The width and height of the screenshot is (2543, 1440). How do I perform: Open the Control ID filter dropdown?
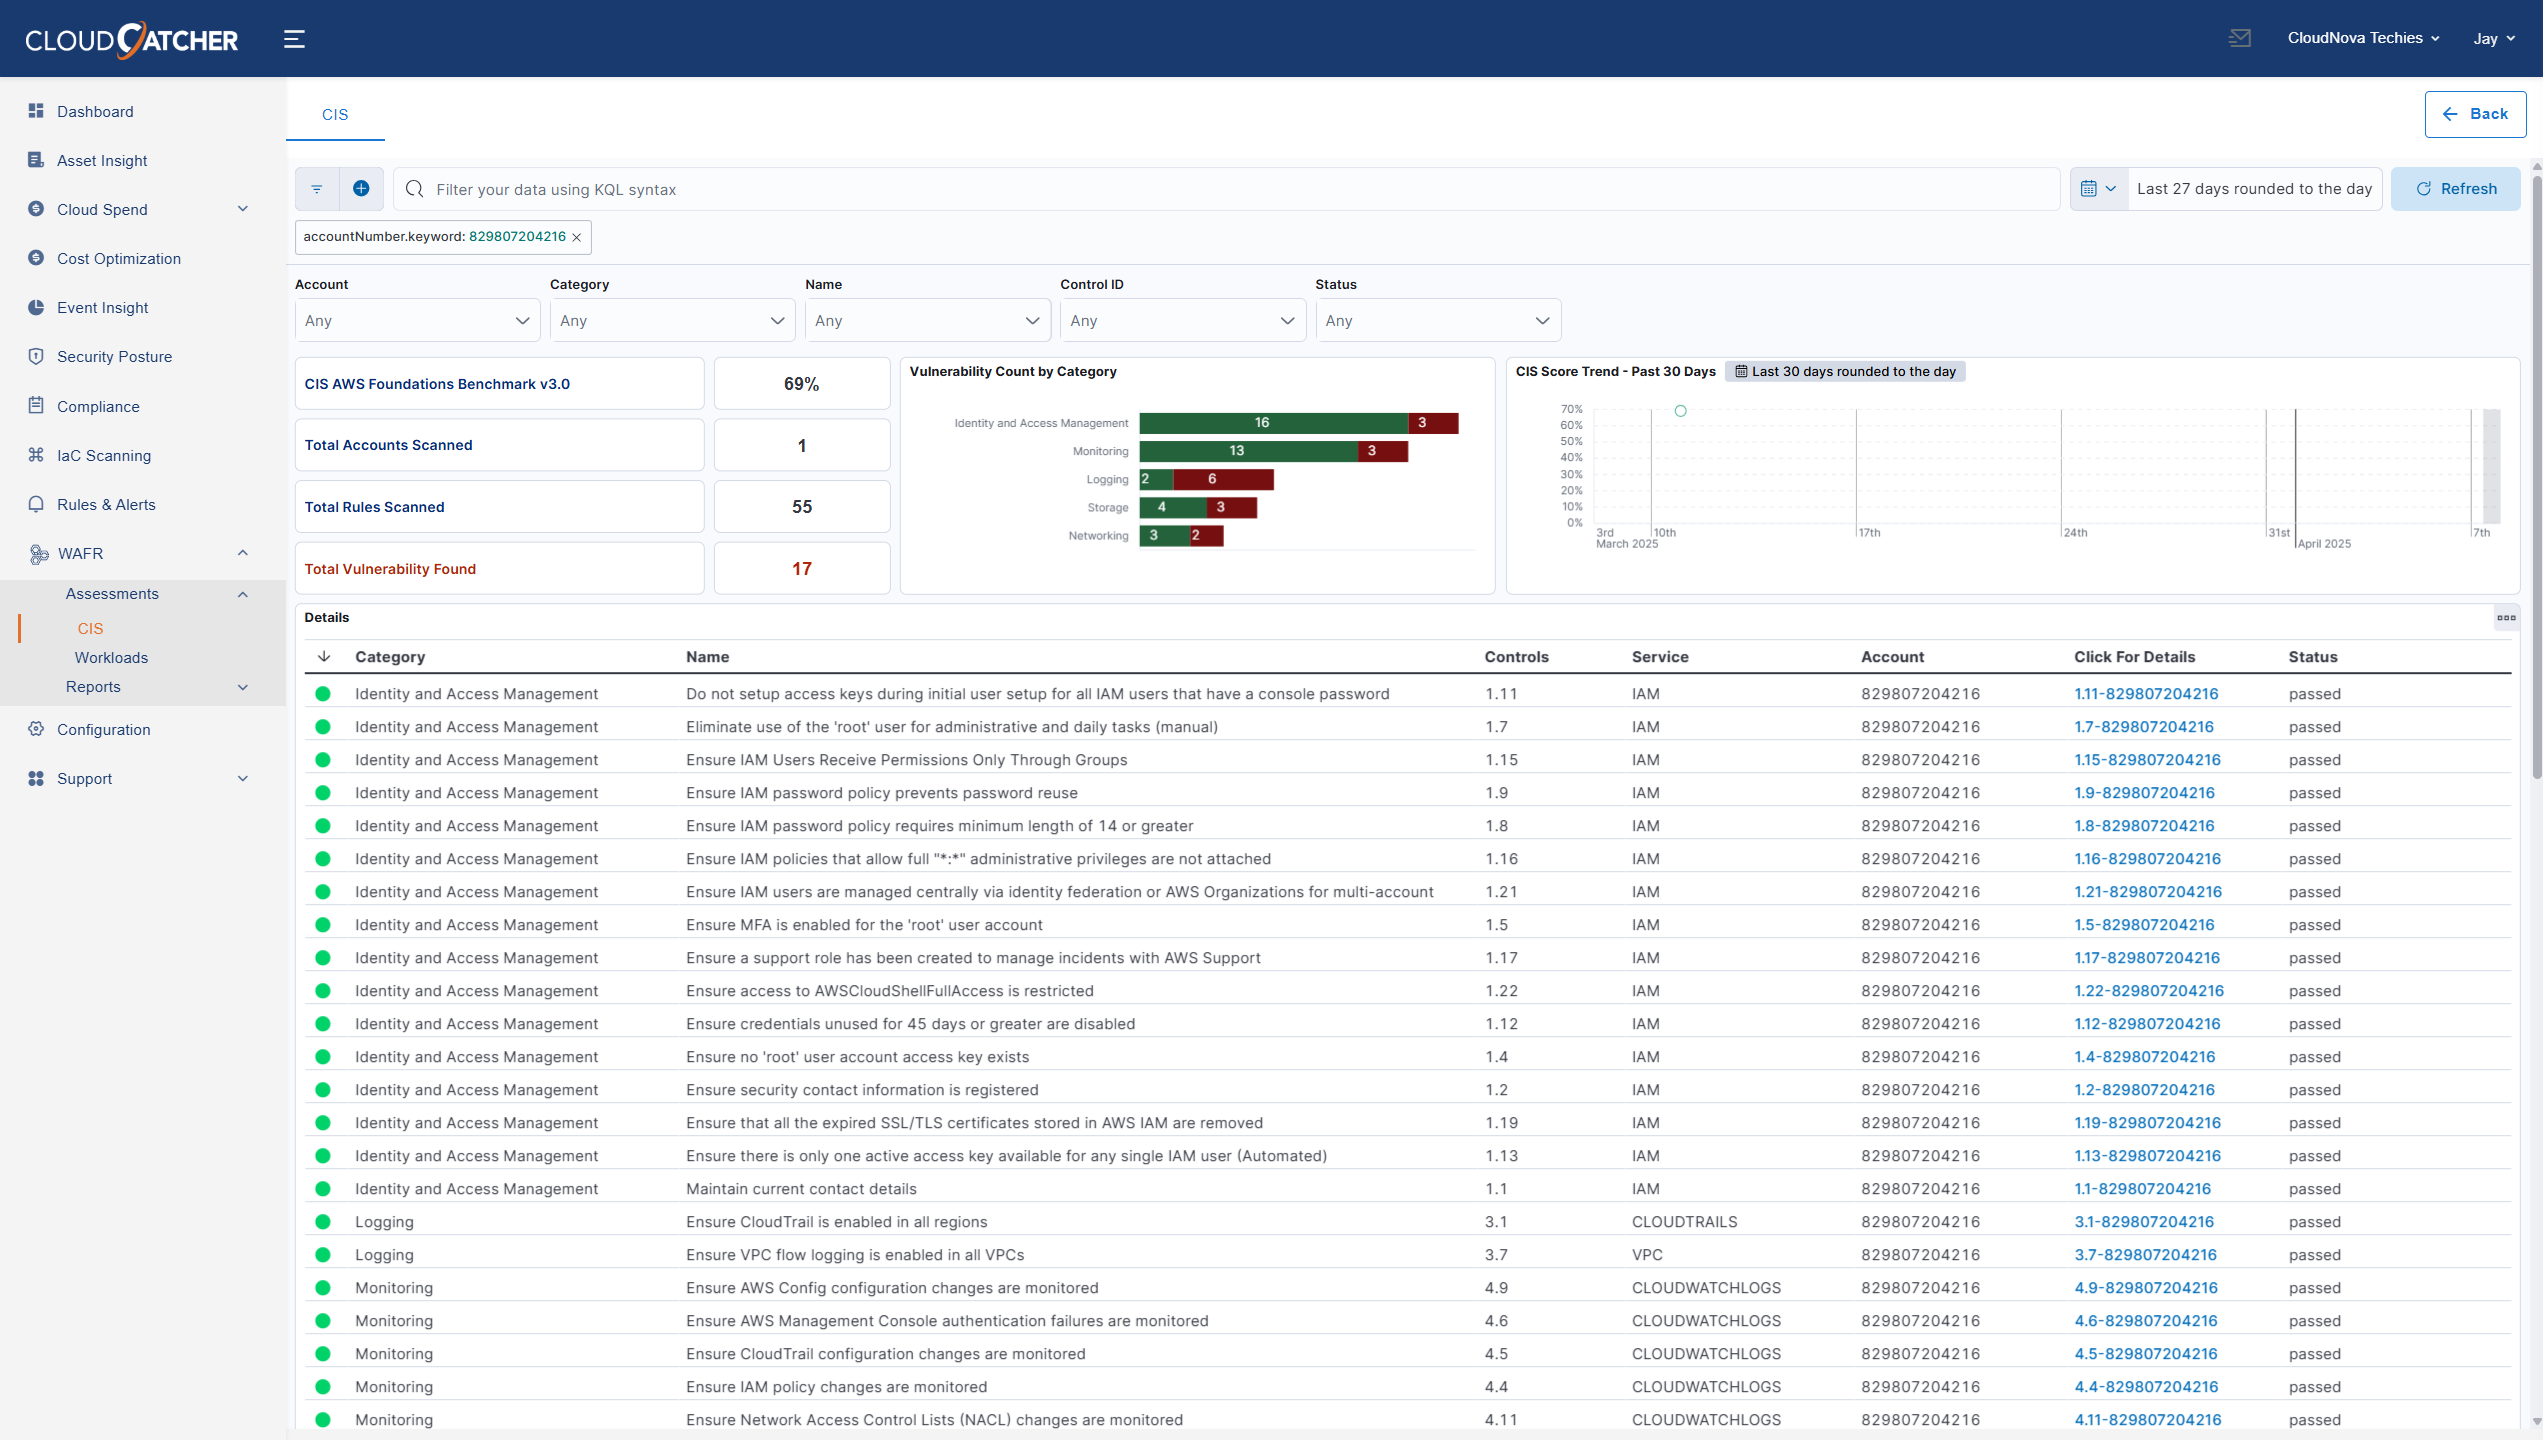pyautogui.click(x=1183, y=321)
